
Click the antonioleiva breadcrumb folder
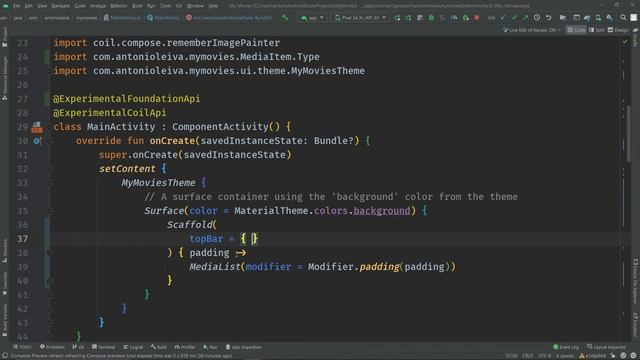click(x=57, y=18)
